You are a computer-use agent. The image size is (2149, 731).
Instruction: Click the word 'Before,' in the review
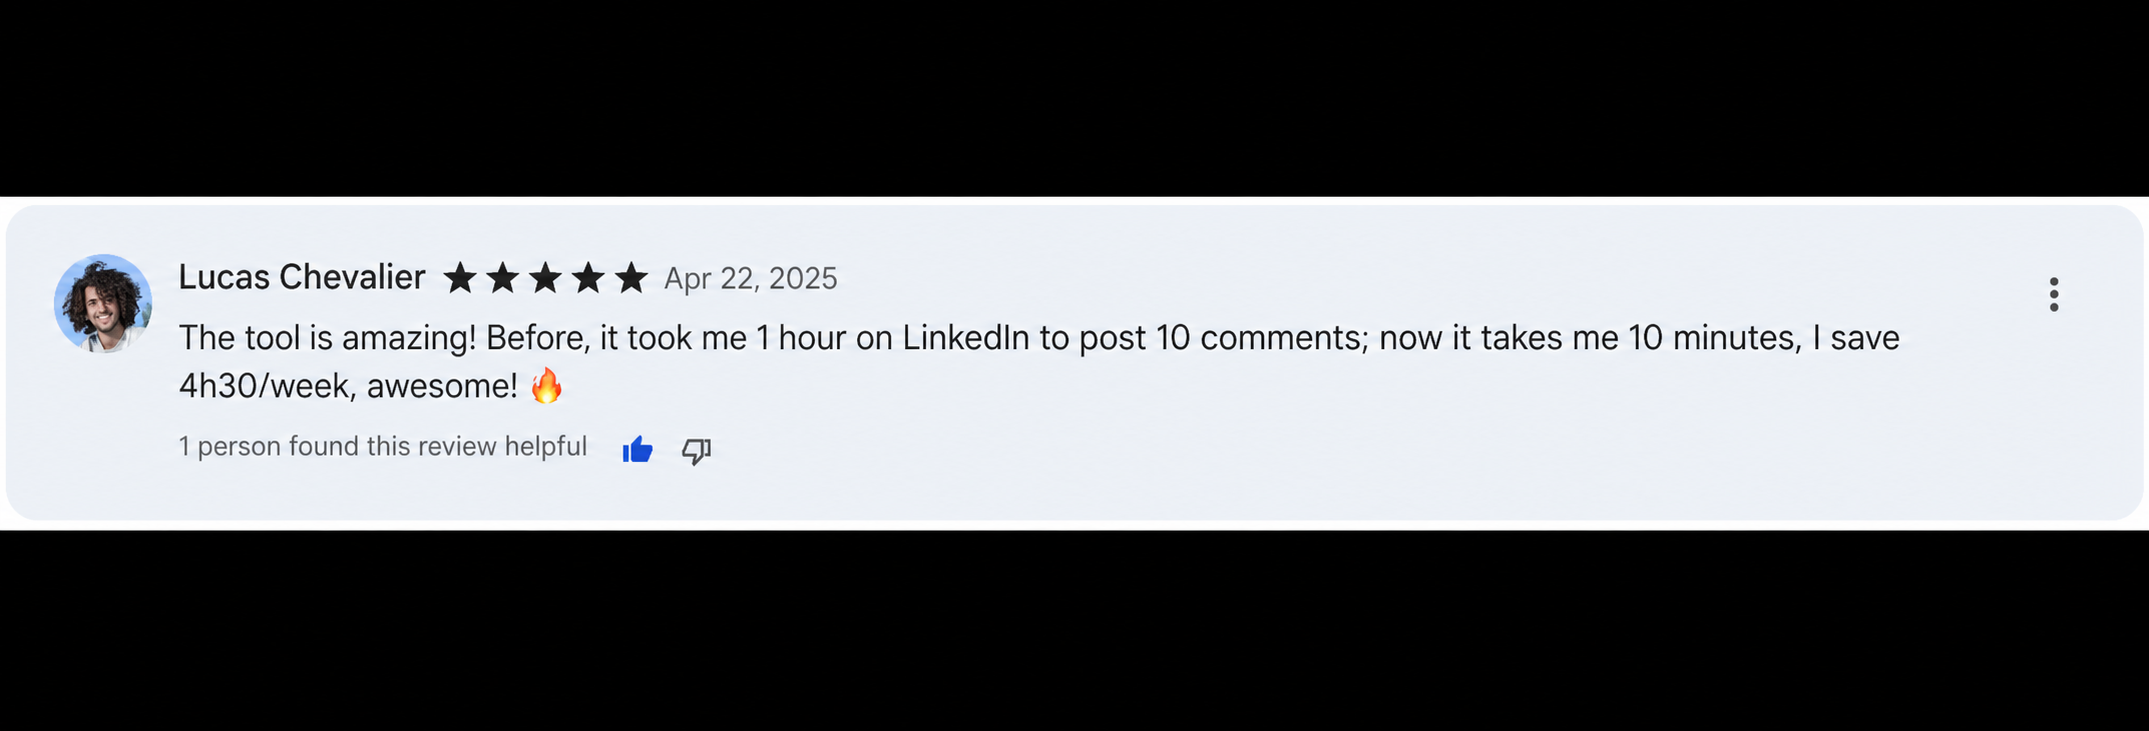tap(538, 338)
